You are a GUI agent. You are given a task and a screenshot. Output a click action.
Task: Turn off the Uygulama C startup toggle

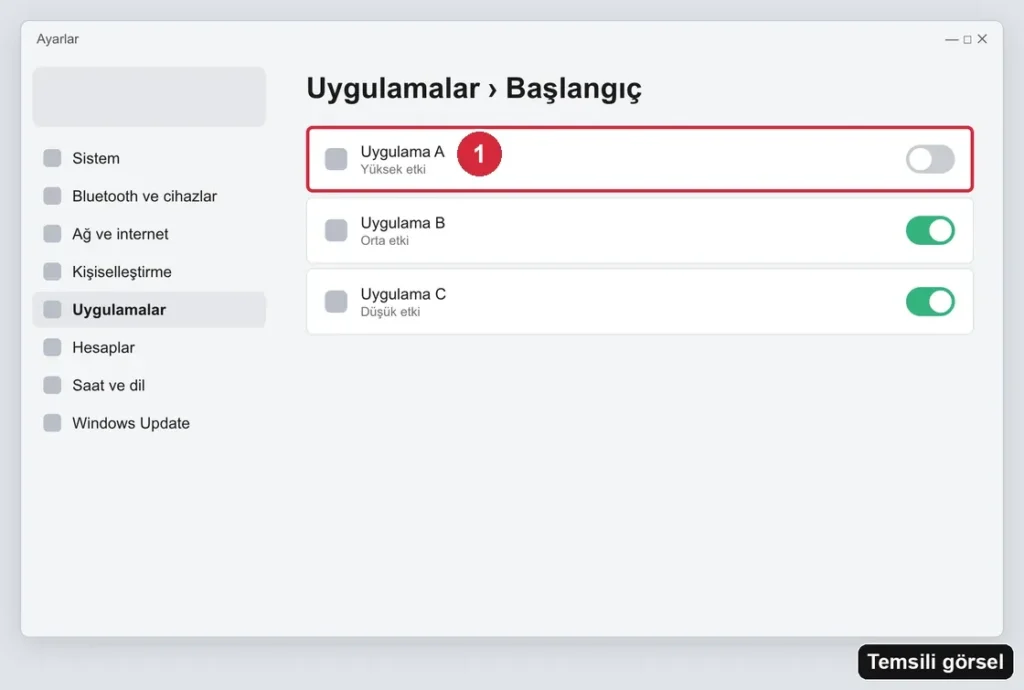tap(930, 302)
